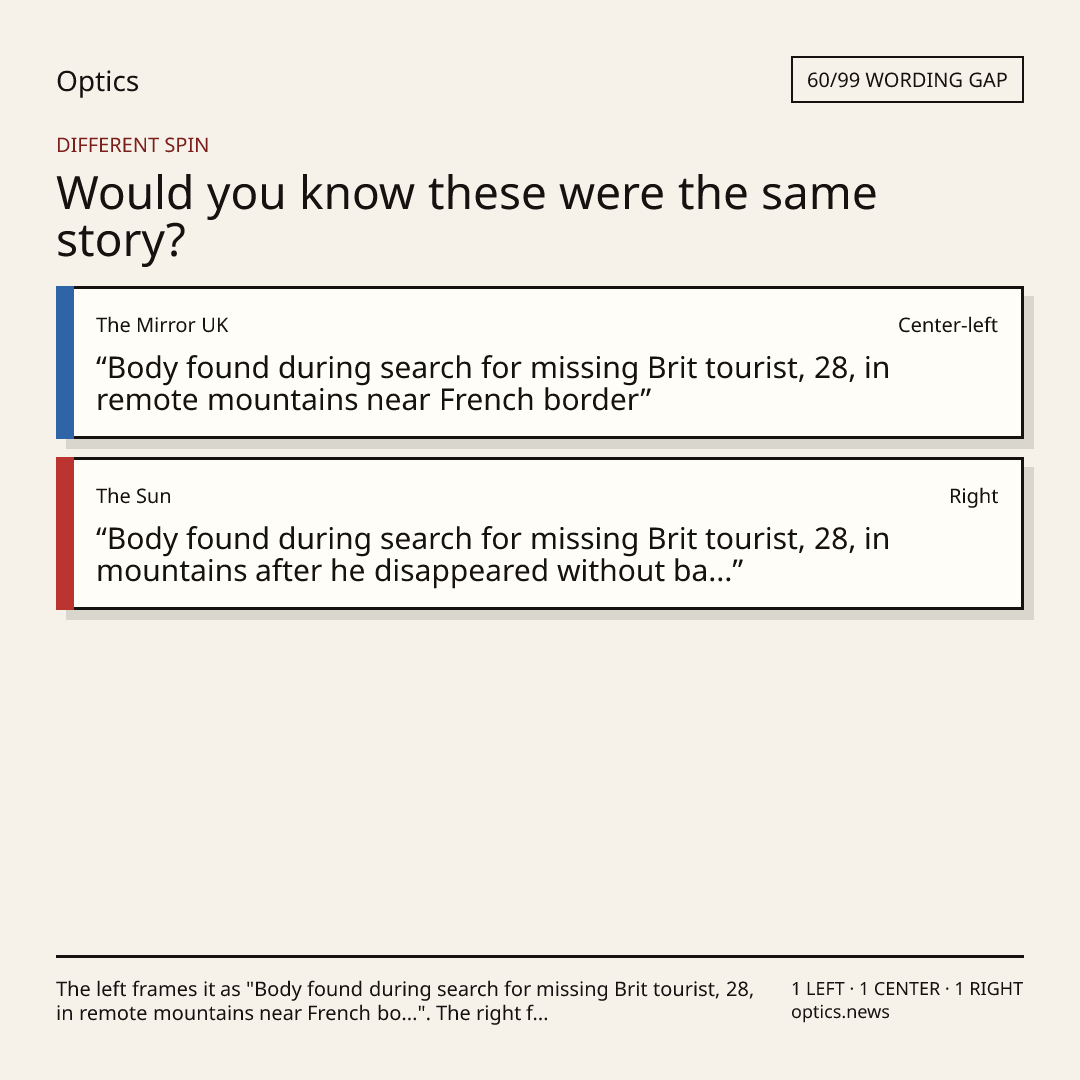
Task: Open The Mirror UK headline card
Action: 540,362
